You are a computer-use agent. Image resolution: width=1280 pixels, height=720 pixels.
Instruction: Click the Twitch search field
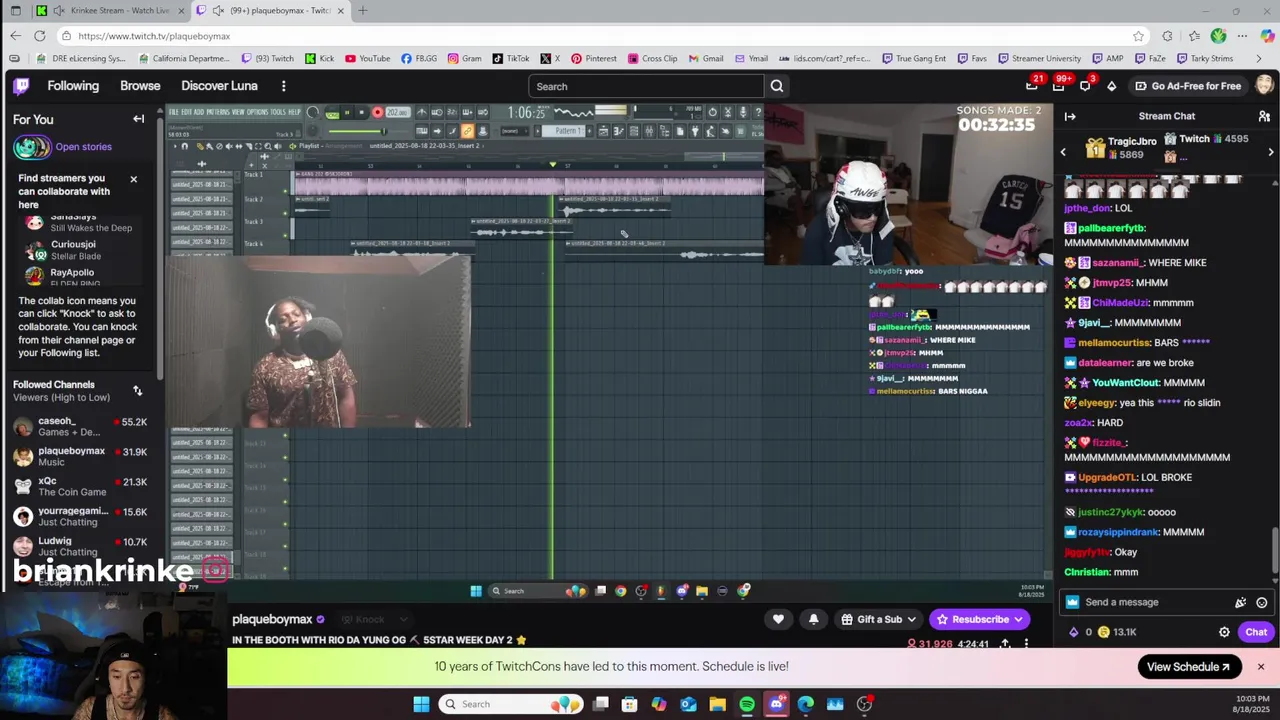tap(646, 86)
